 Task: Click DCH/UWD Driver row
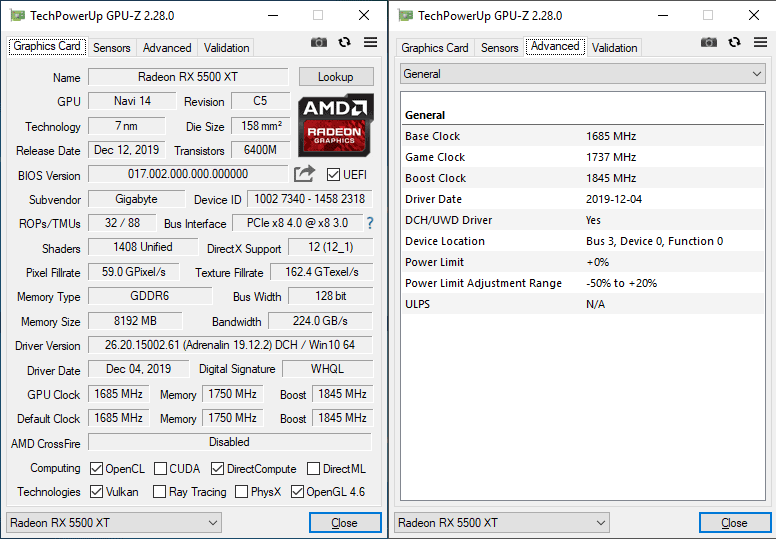click(x=582, y=220)
